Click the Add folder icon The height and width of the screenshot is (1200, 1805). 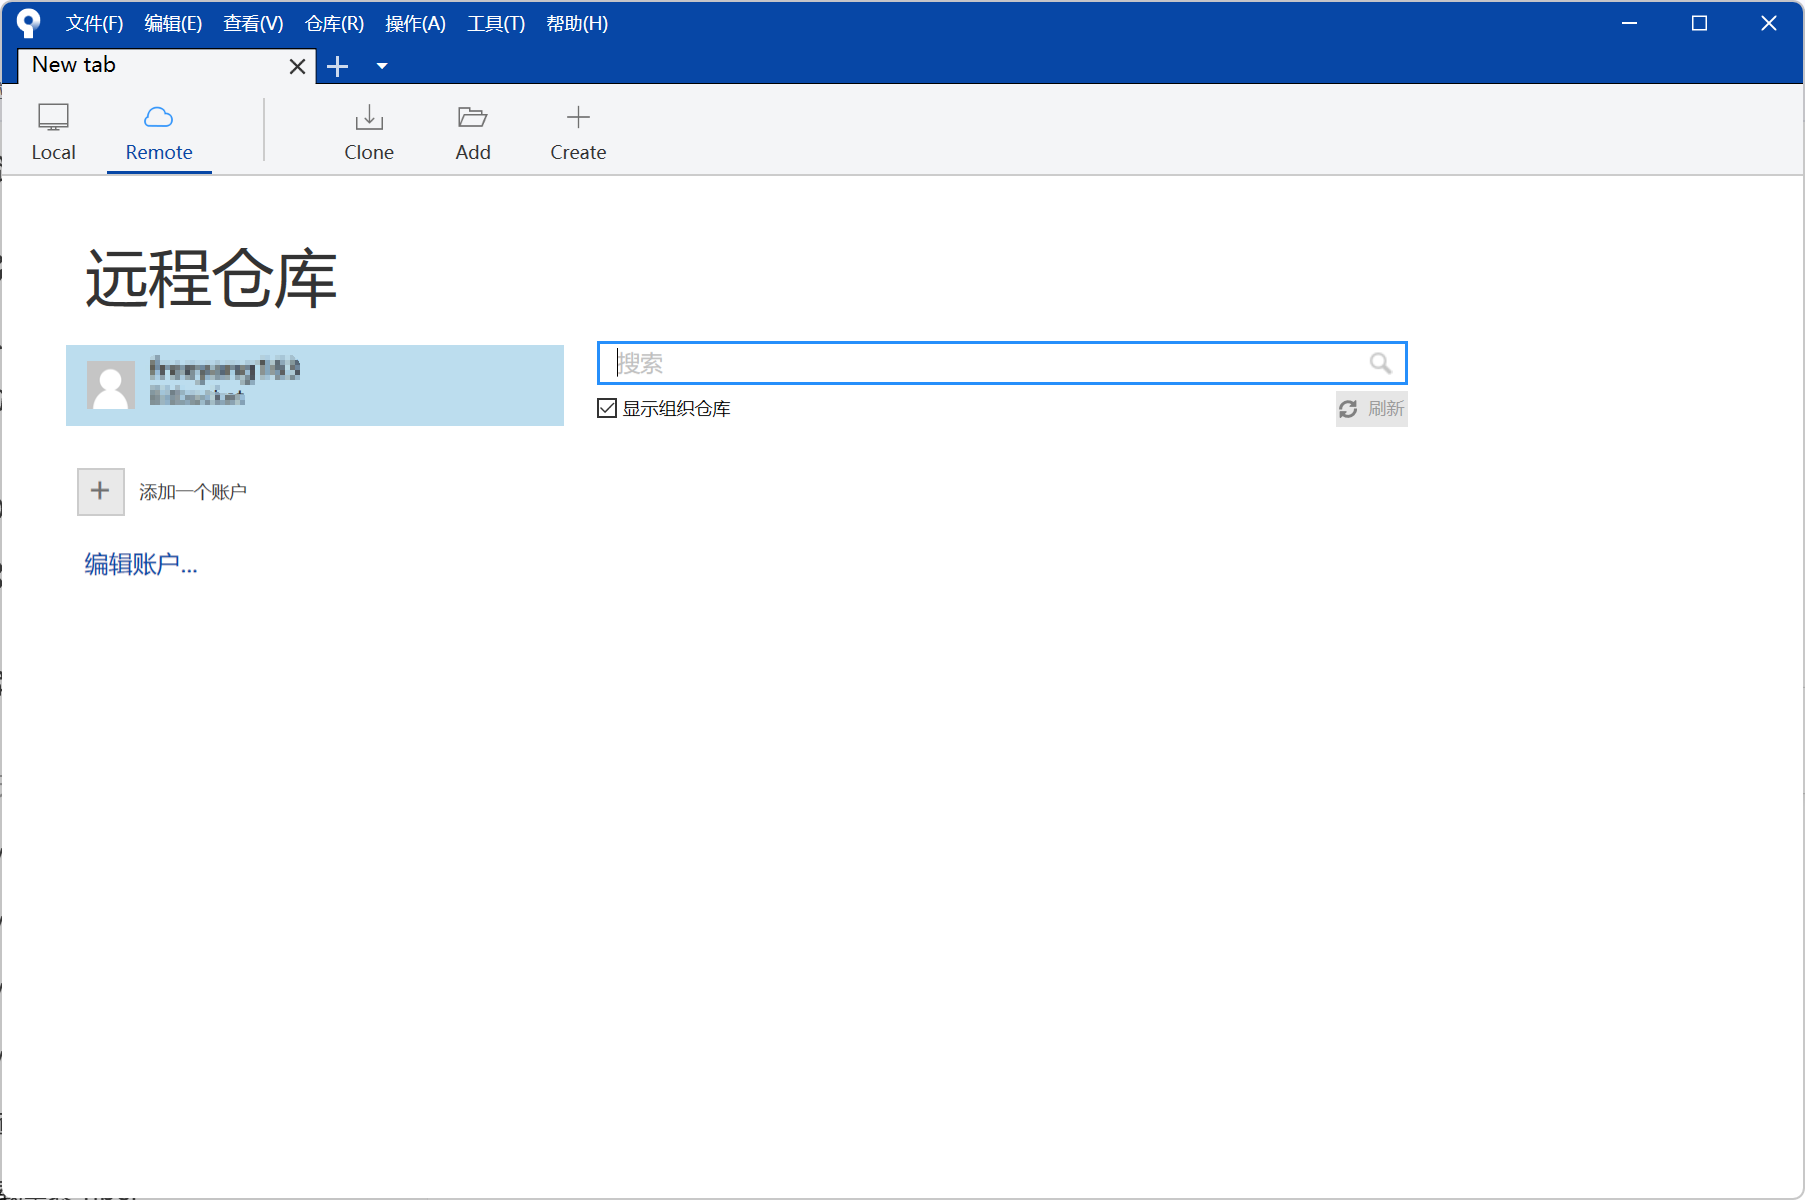[x=473, y=117]
